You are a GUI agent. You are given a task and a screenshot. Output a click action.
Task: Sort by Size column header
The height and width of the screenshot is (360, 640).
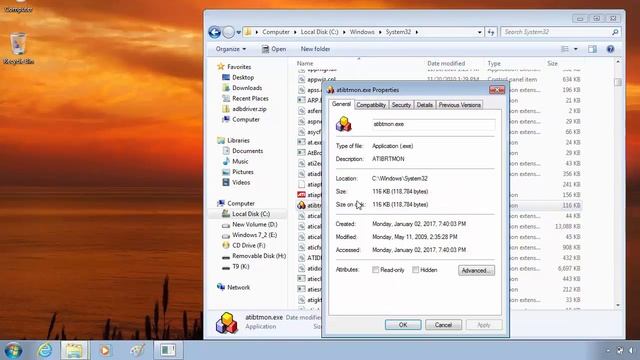[552, 63]
